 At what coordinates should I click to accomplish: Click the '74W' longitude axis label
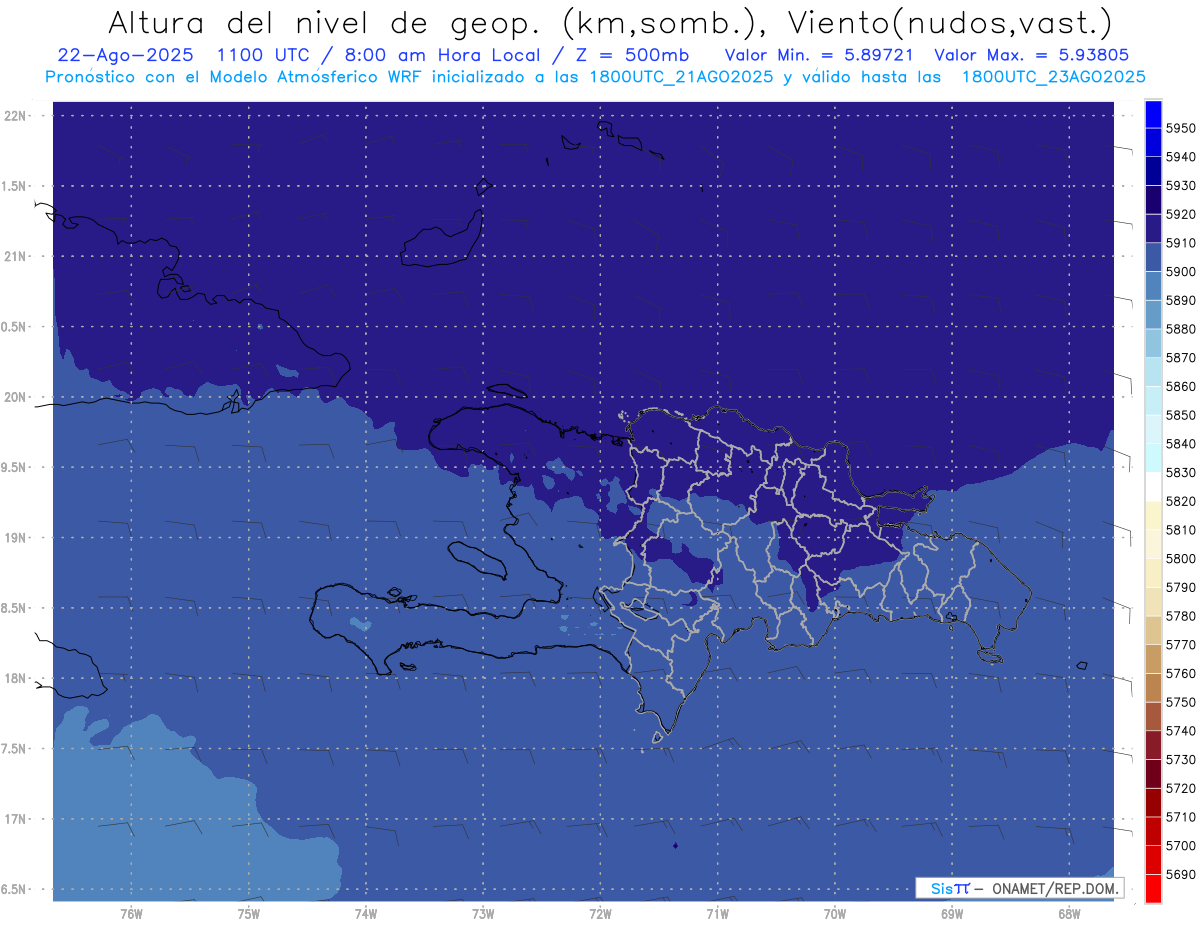[x=365, y=914]
